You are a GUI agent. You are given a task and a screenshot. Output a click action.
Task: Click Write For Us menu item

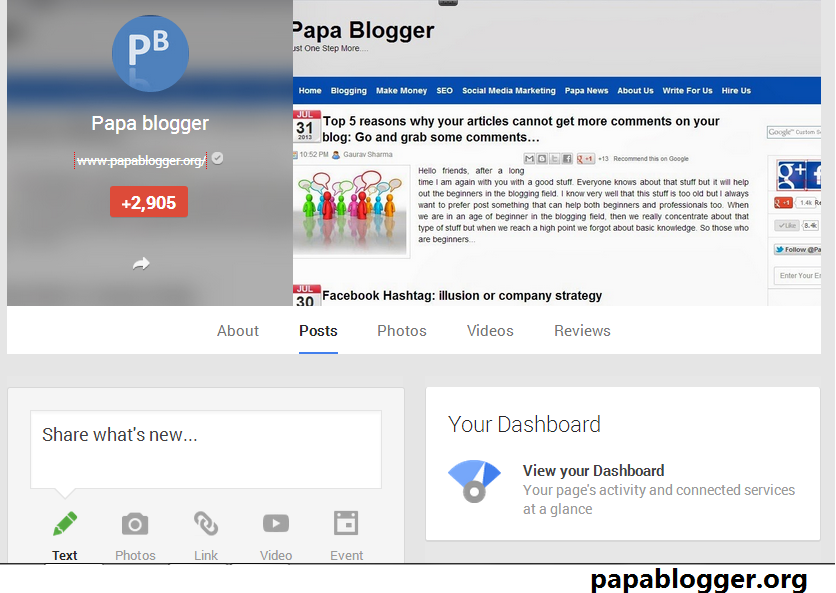pyautogui.click(x=687, y=91)
